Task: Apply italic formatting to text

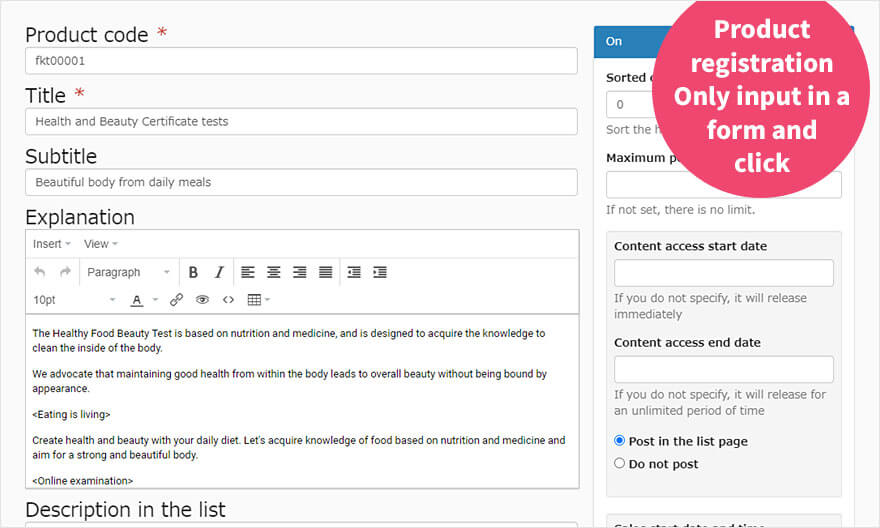Action: 219,272
